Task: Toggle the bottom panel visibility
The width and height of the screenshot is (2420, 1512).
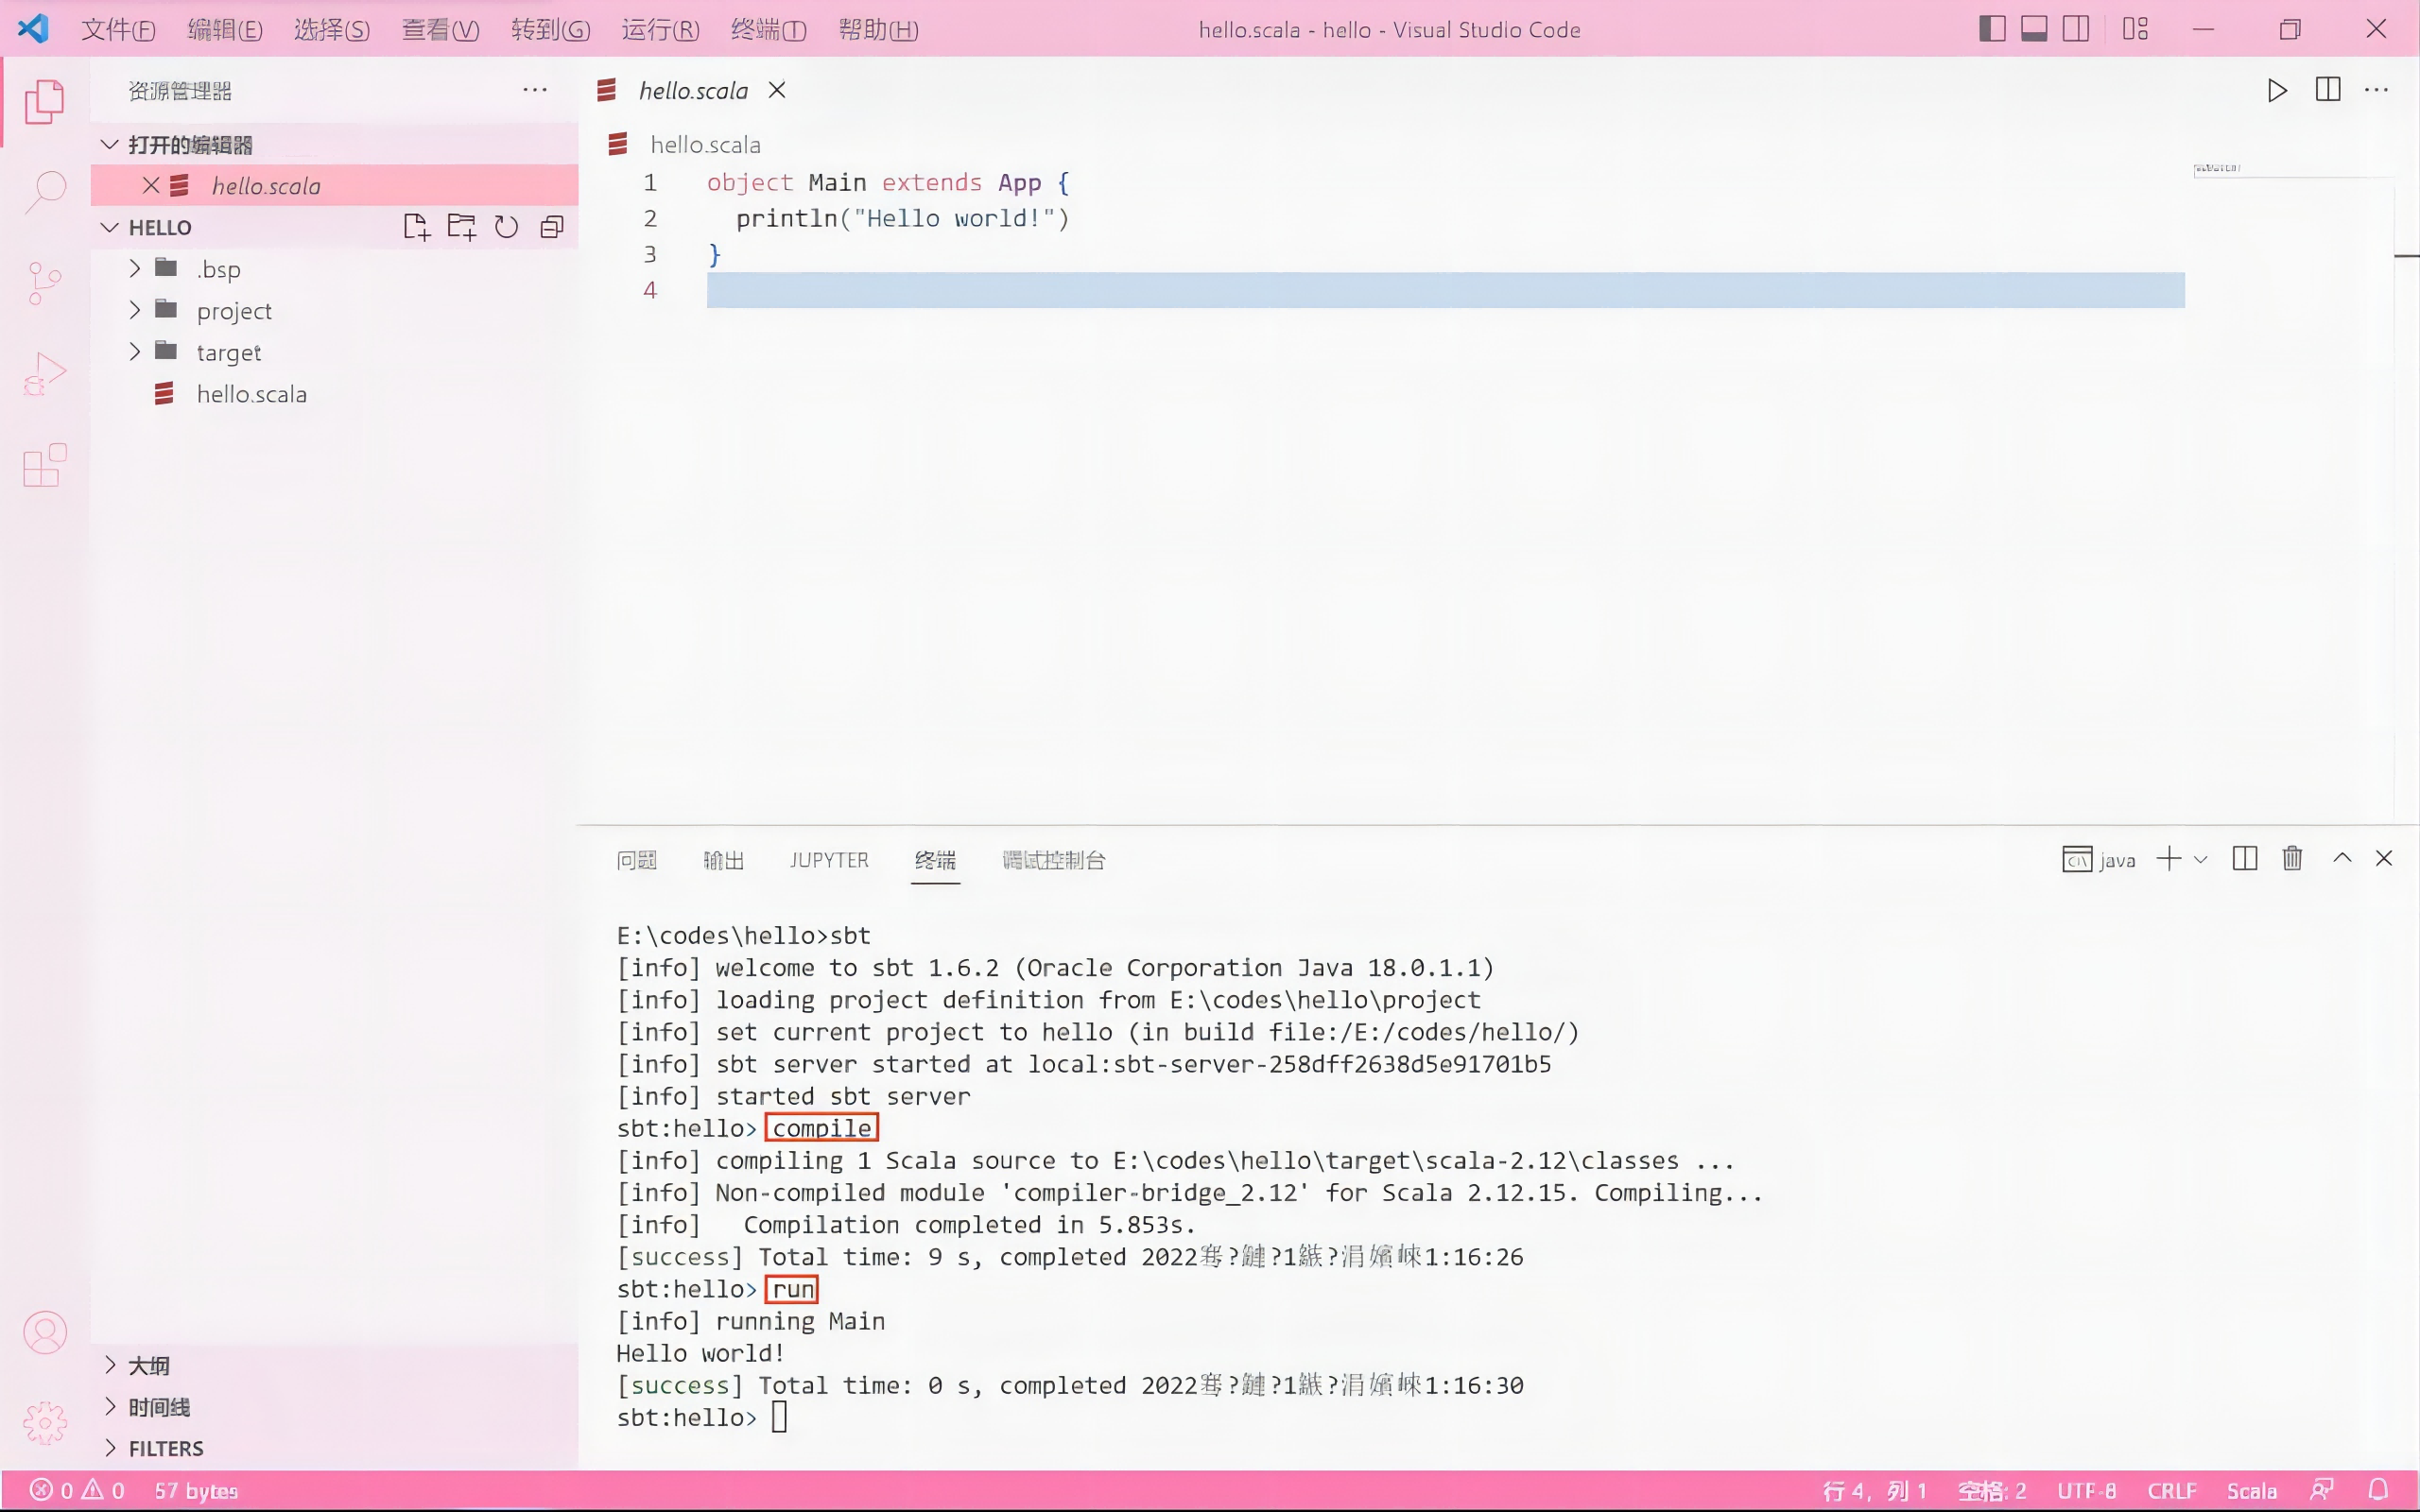Action: coord(2034,29)
